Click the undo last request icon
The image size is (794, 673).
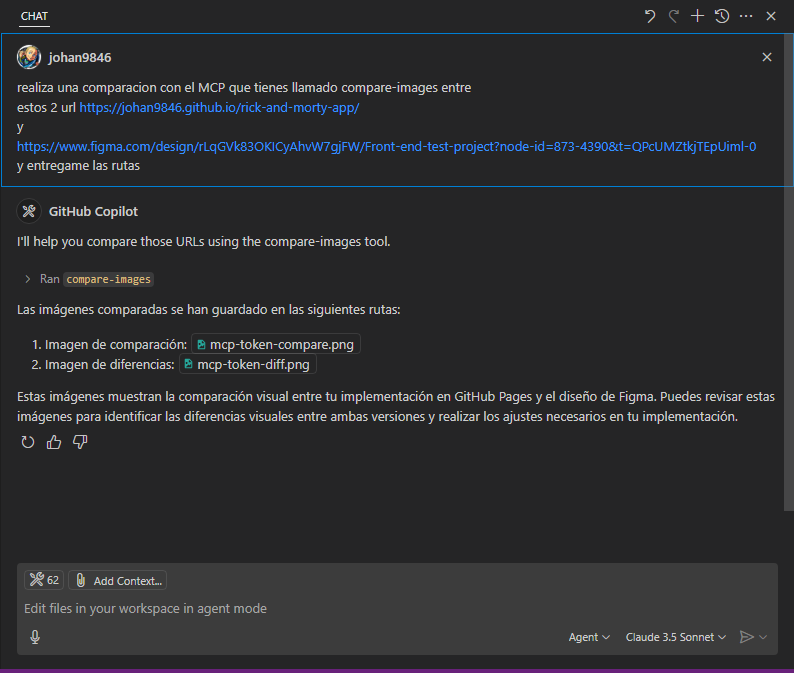tap(650, 16)
